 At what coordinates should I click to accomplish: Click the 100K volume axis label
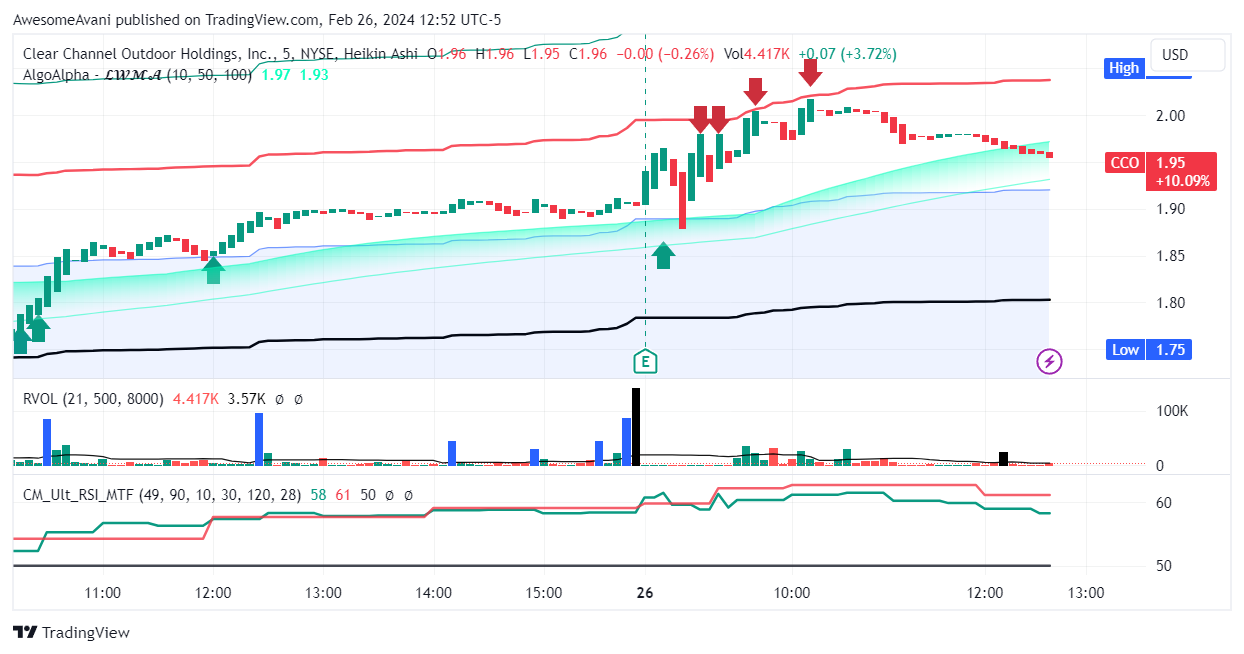[1172, 411]
